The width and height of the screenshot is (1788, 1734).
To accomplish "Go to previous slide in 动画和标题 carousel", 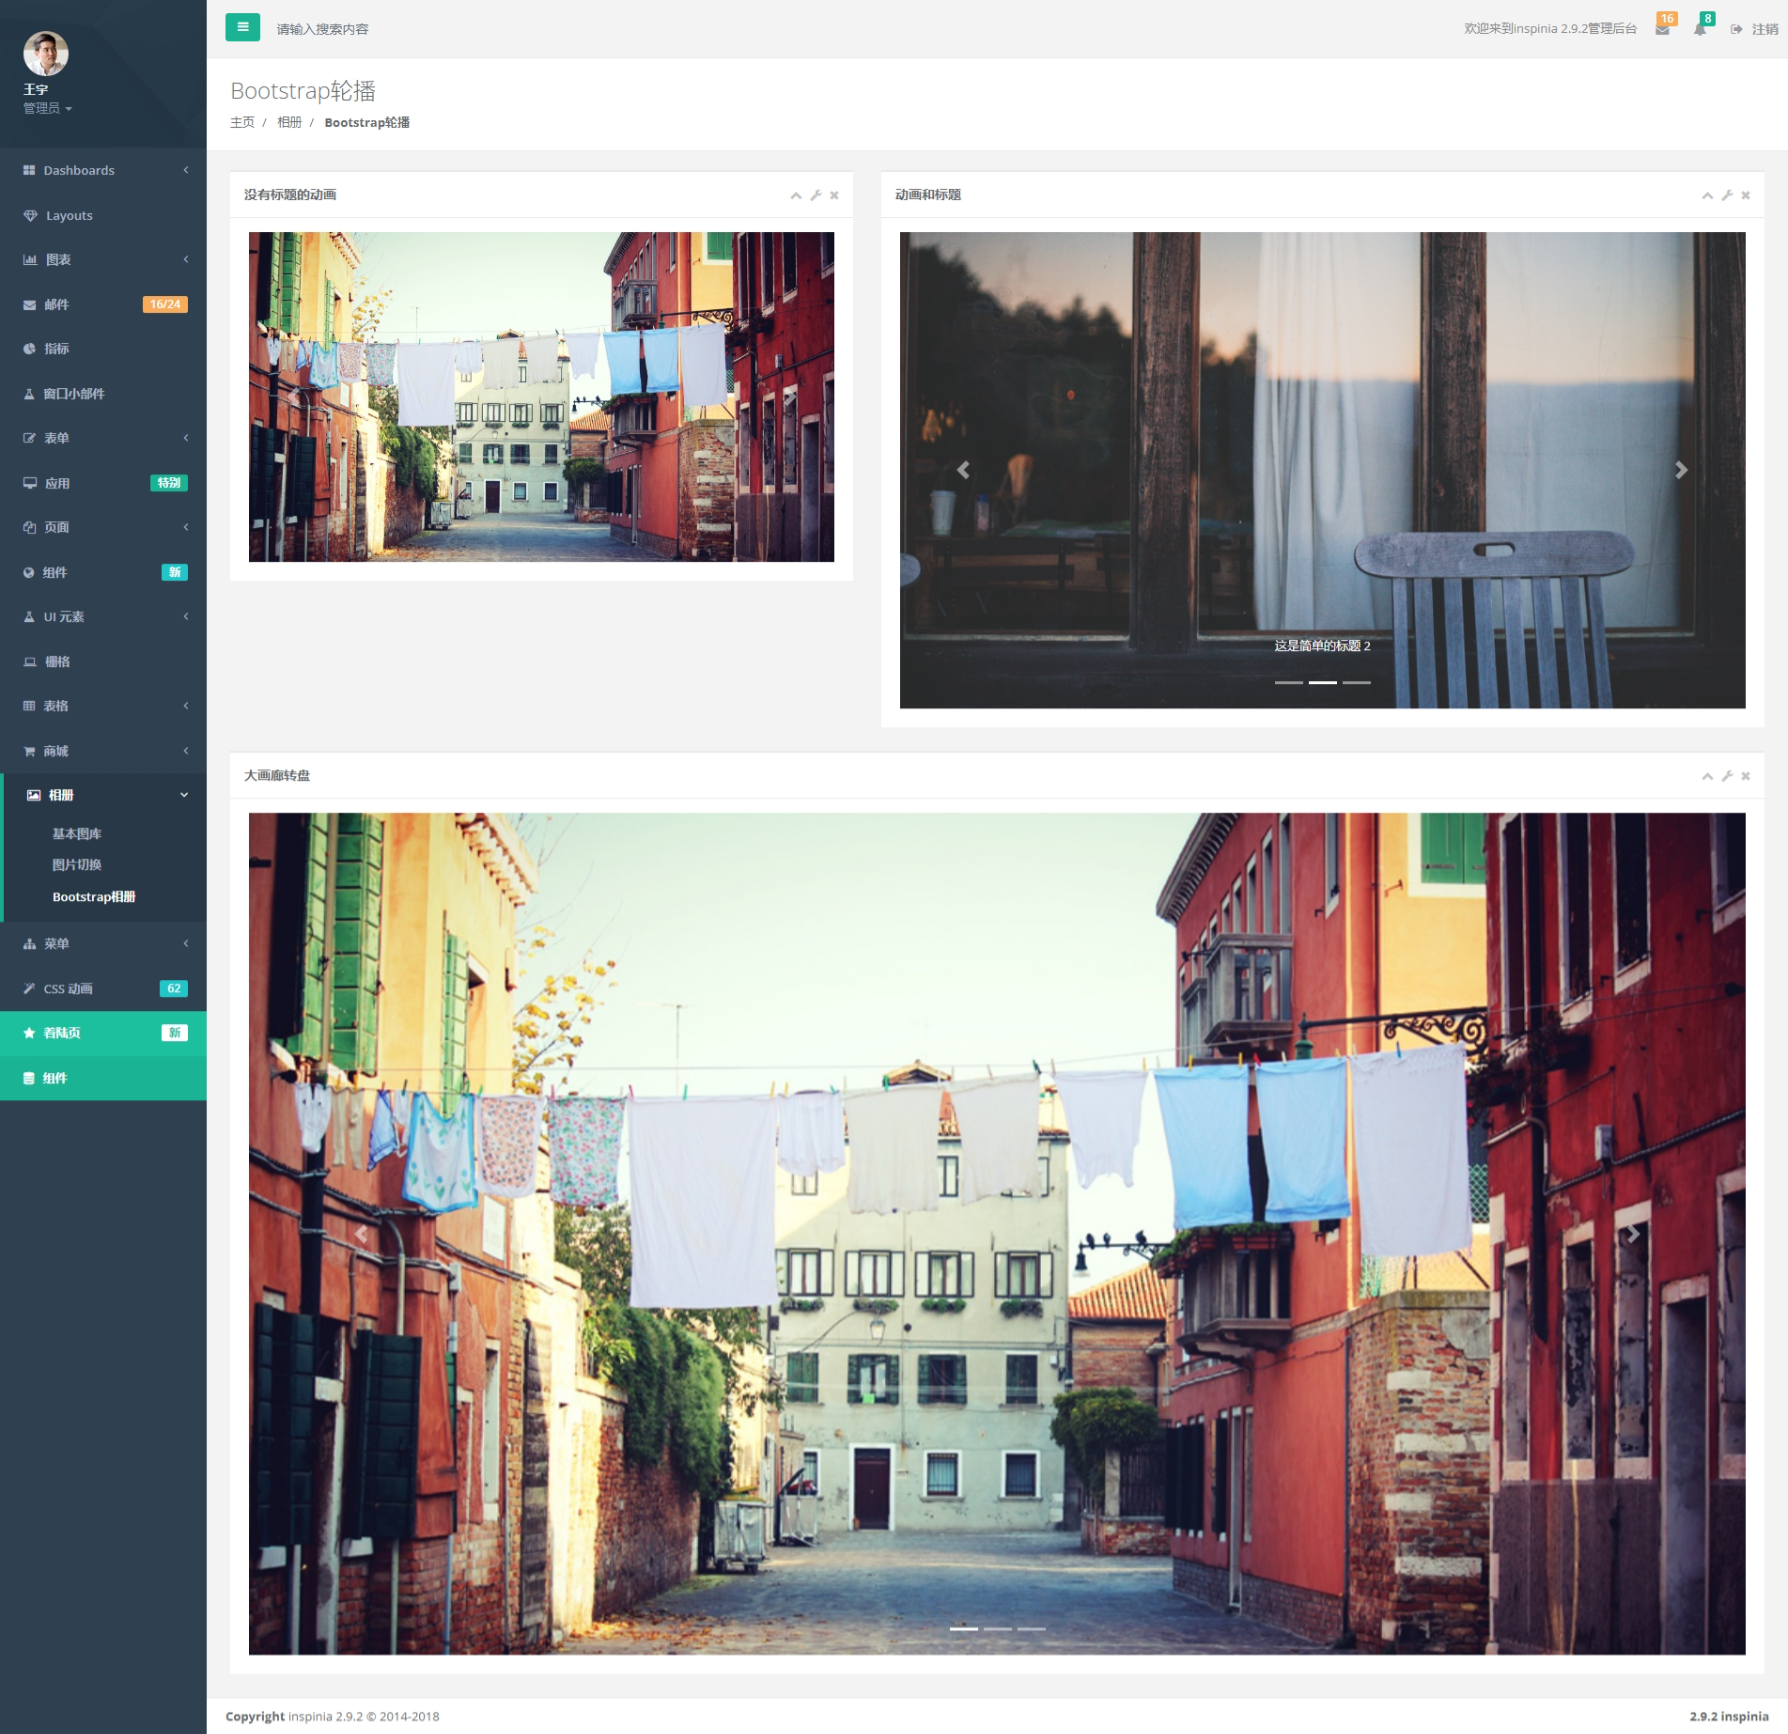I will pyautogui.click(x=963, y=470).
